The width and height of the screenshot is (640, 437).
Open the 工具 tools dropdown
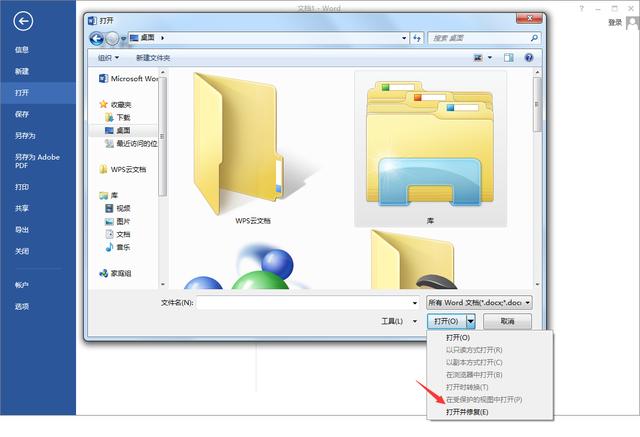pos(399,322)
